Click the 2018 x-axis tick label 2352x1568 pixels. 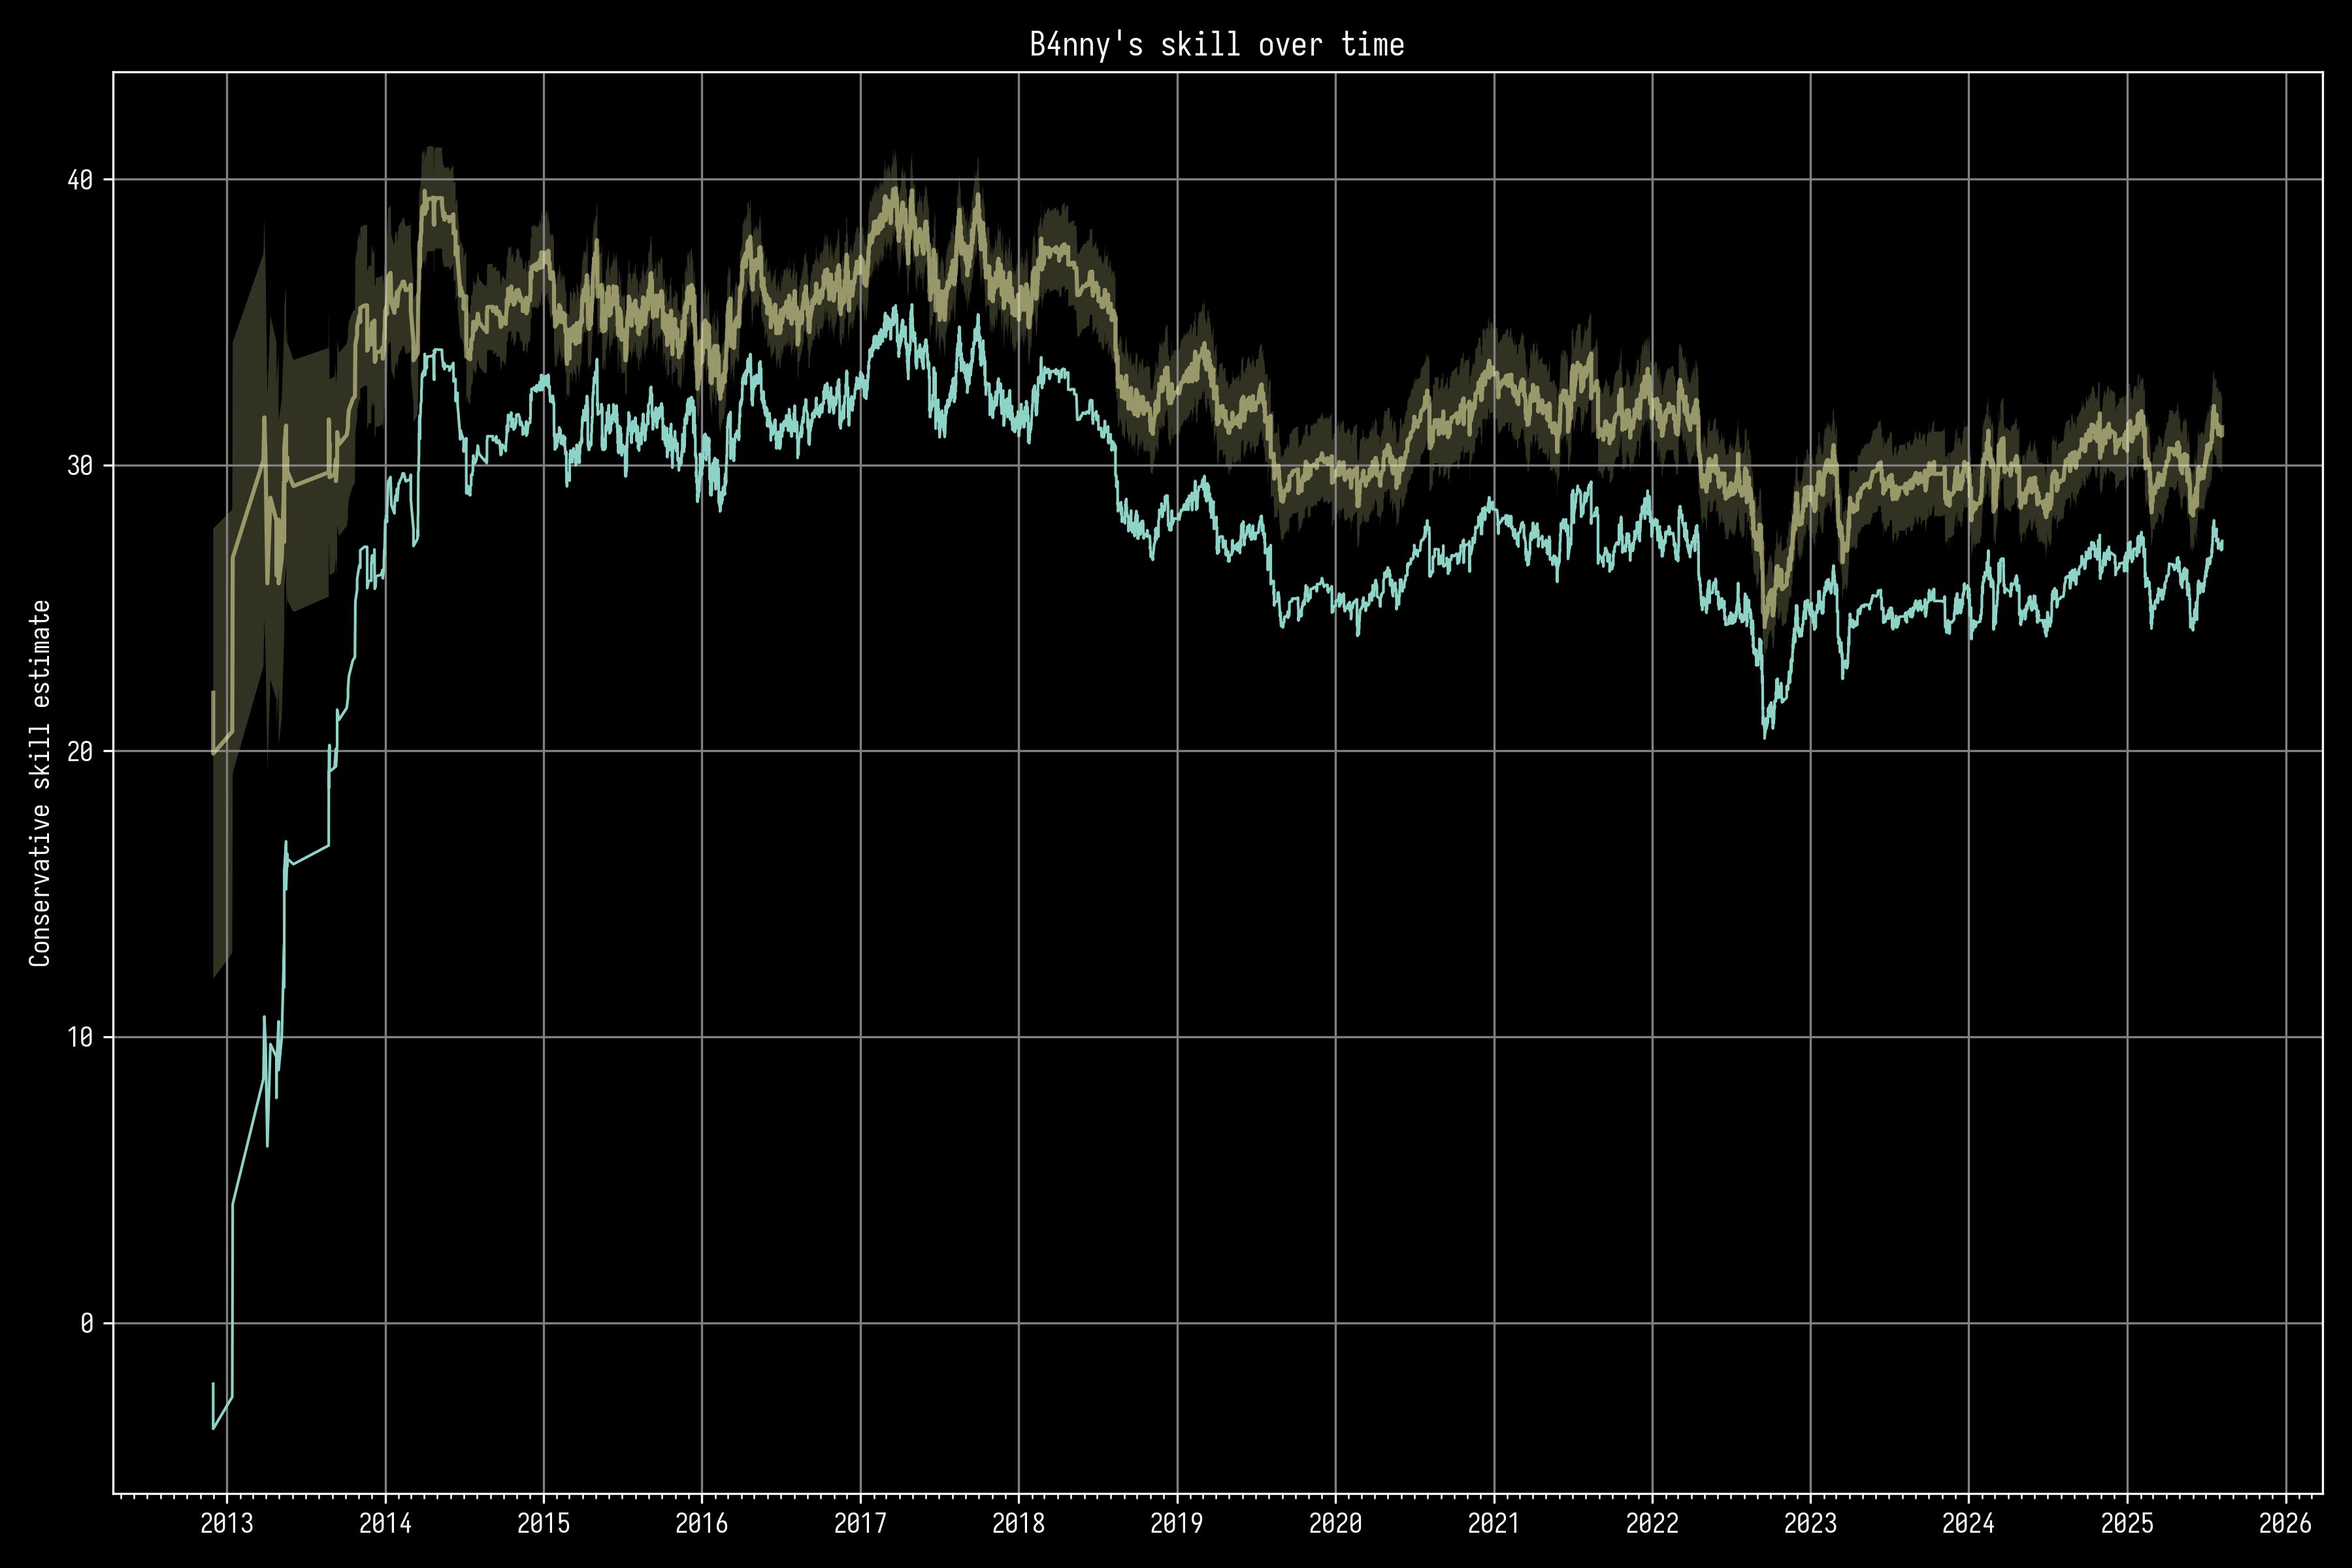1018,1523
